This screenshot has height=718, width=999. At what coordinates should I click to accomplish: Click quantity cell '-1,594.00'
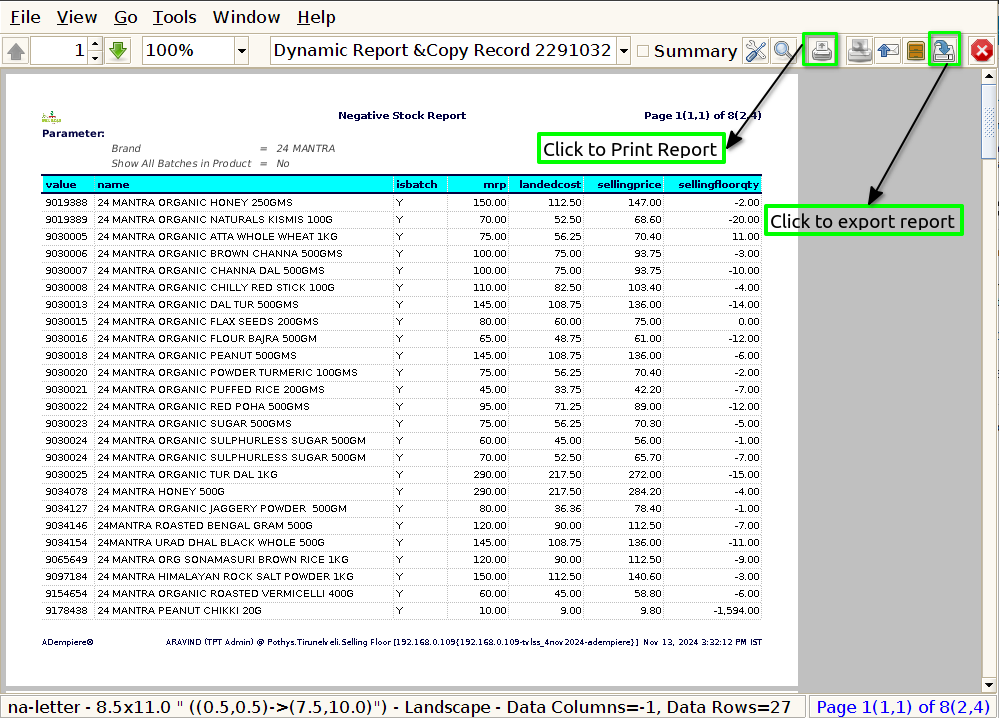pos(737,611)
